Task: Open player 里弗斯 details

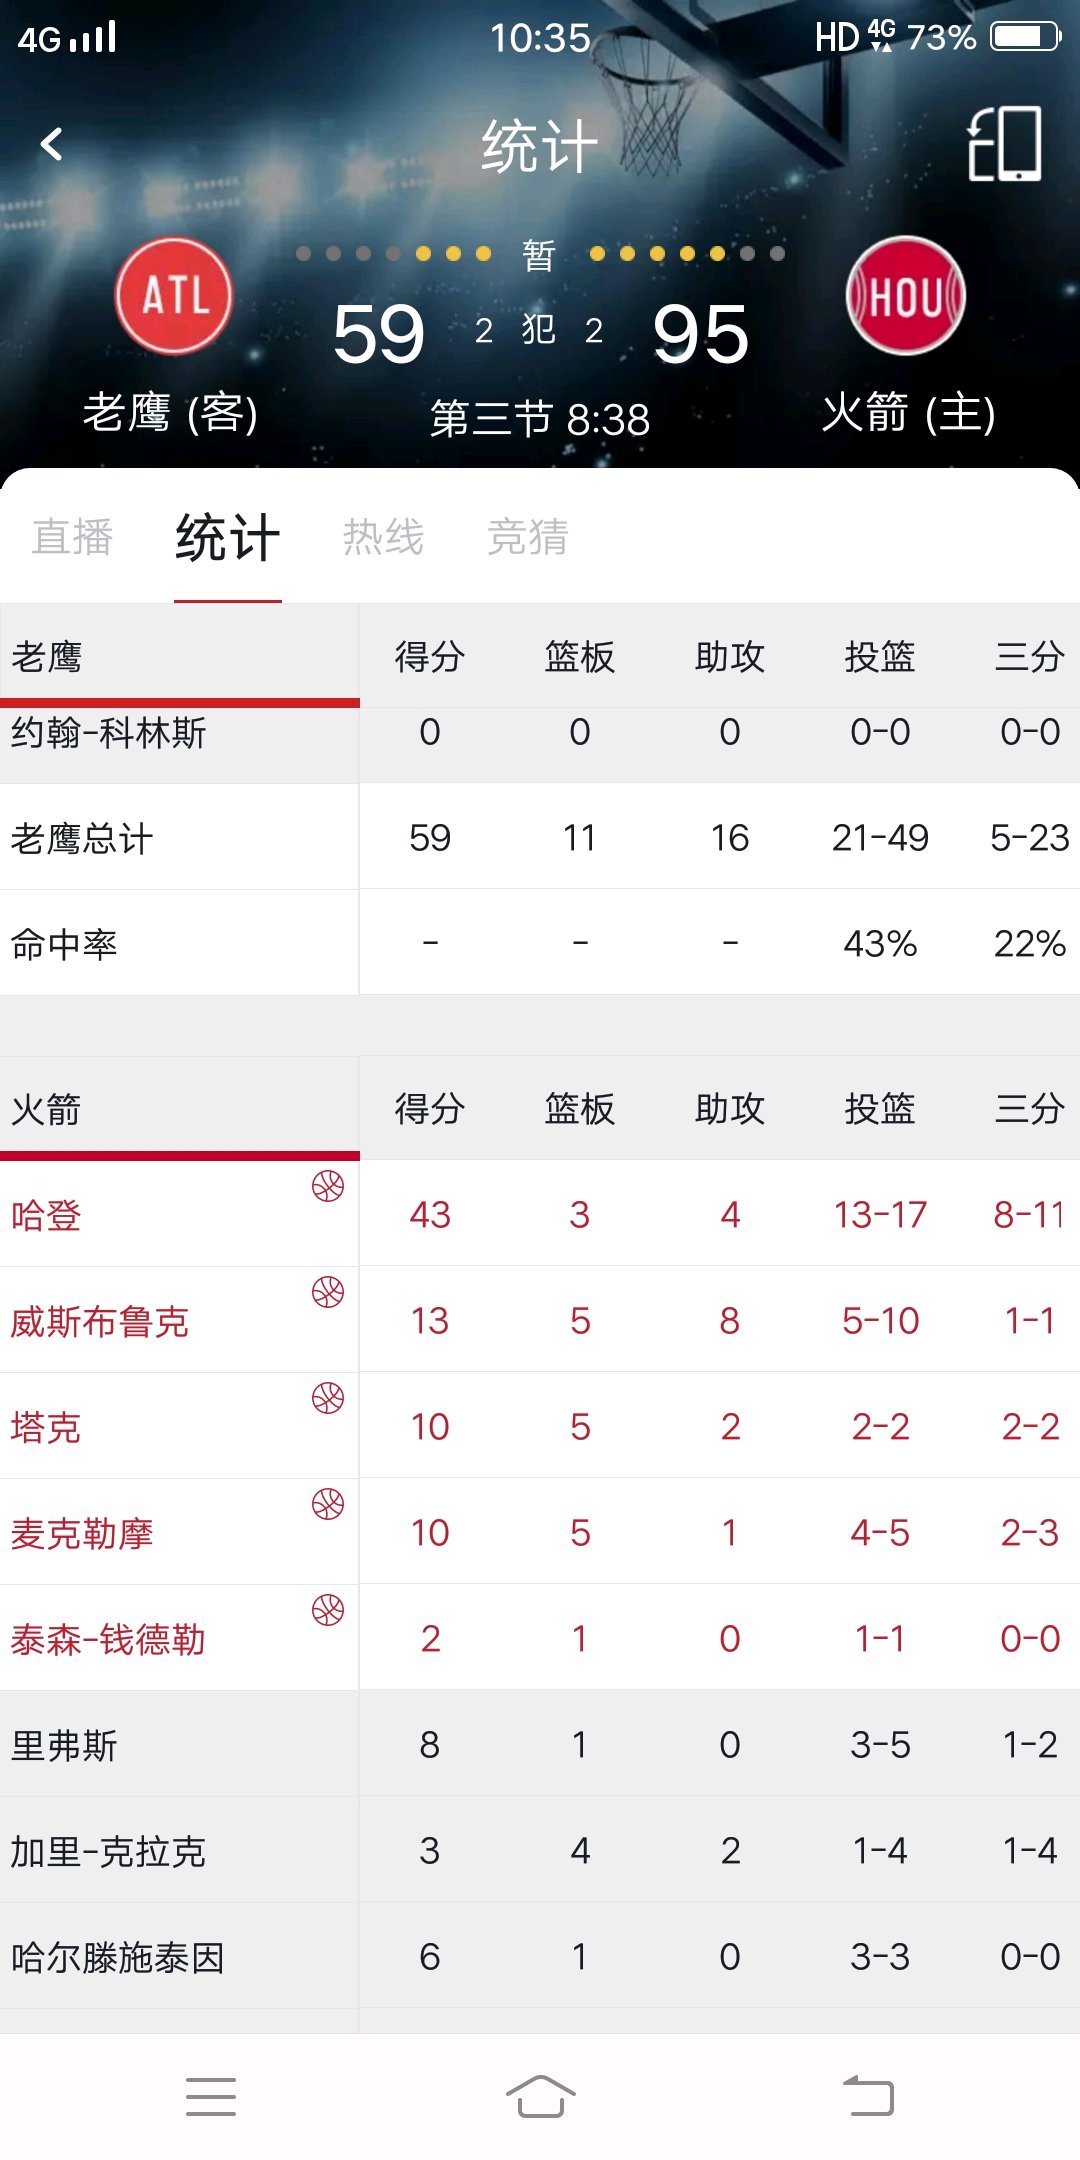Action: (540, 1744)
